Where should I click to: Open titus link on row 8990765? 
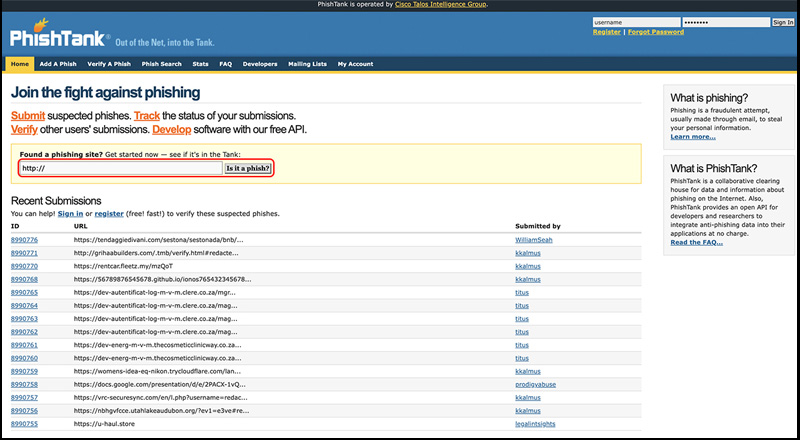(x=522, y=292)
